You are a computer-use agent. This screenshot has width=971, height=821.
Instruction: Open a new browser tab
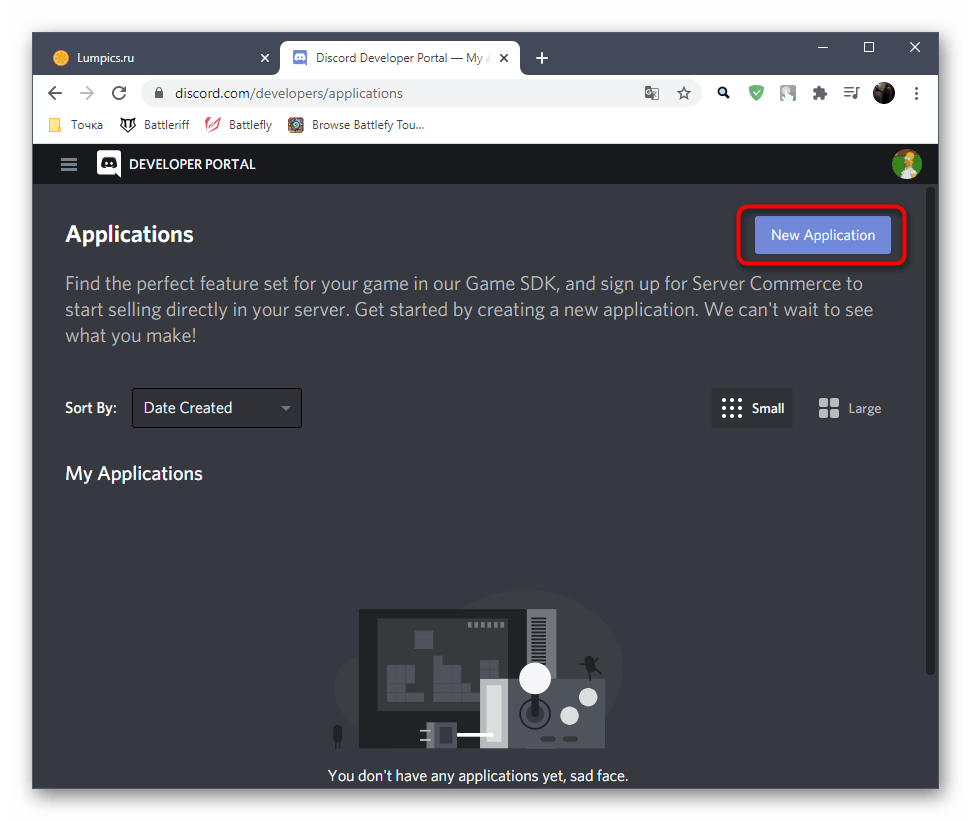click(542, 58)
